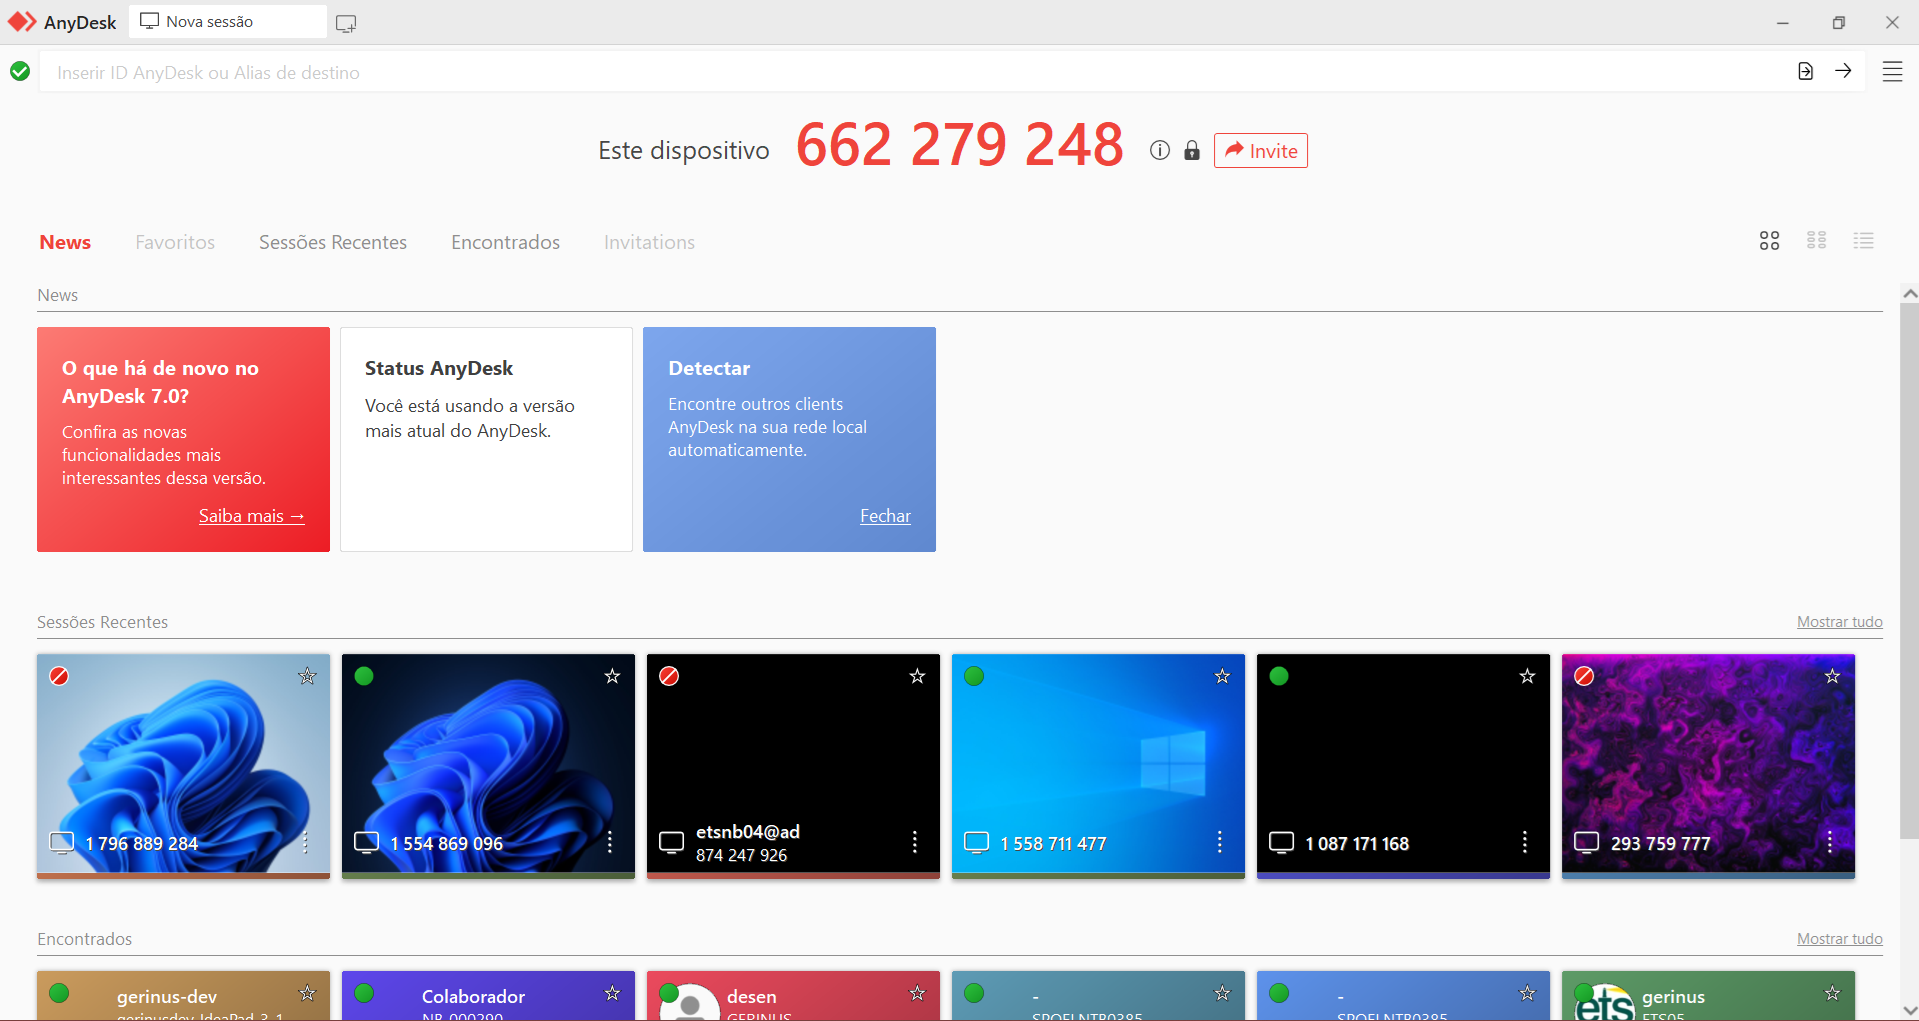Click the green connection status icon
The height and width of the screenshot is (1021, 1919).
pos(20,71)
